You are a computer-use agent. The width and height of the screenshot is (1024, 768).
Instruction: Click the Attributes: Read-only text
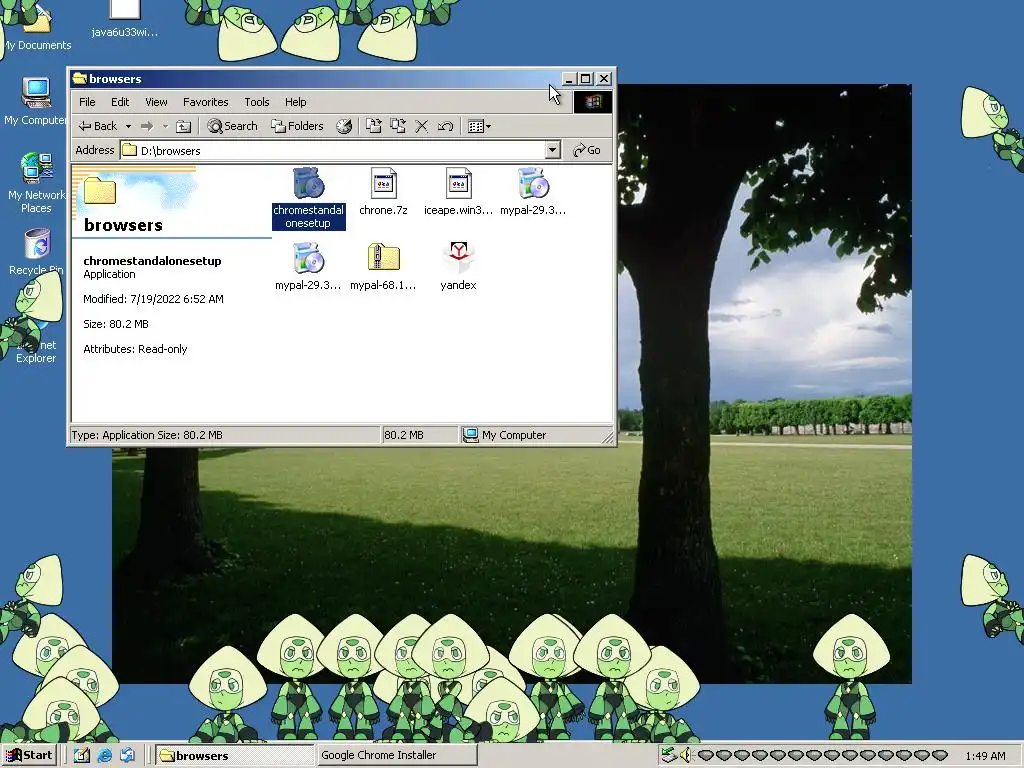(x=135, y=349)
